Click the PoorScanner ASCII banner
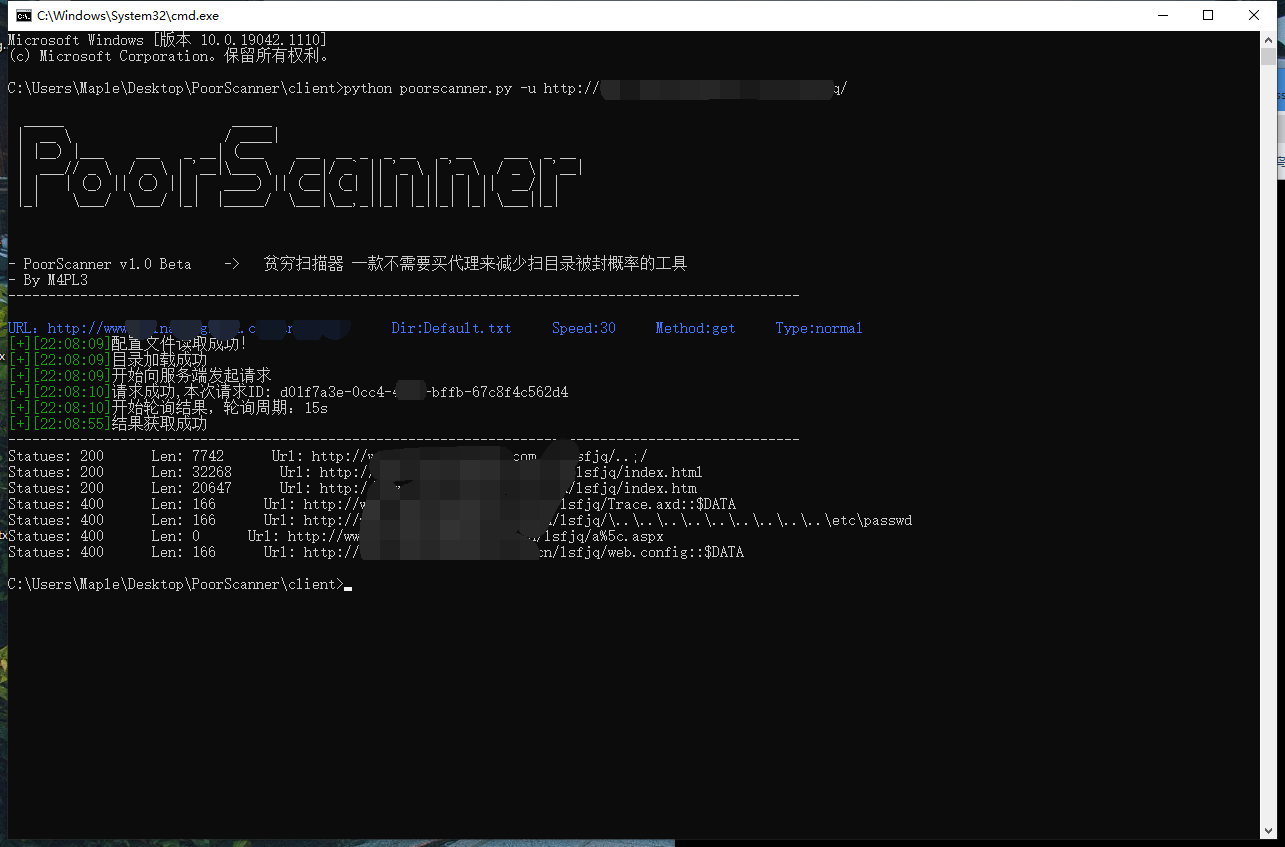Image resolution: width=1285 pixels, height=847 pixels. (x=300, y=168)
